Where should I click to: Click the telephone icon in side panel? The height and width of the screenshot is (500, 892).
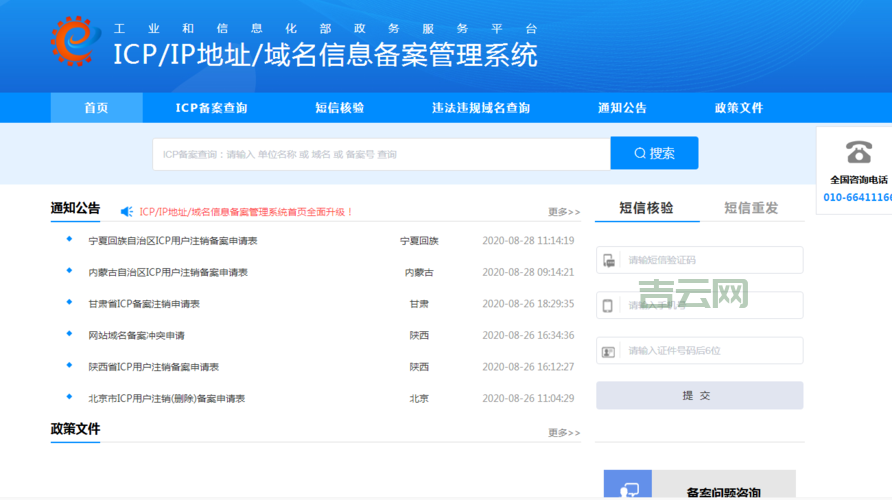[x=858, y=152]
